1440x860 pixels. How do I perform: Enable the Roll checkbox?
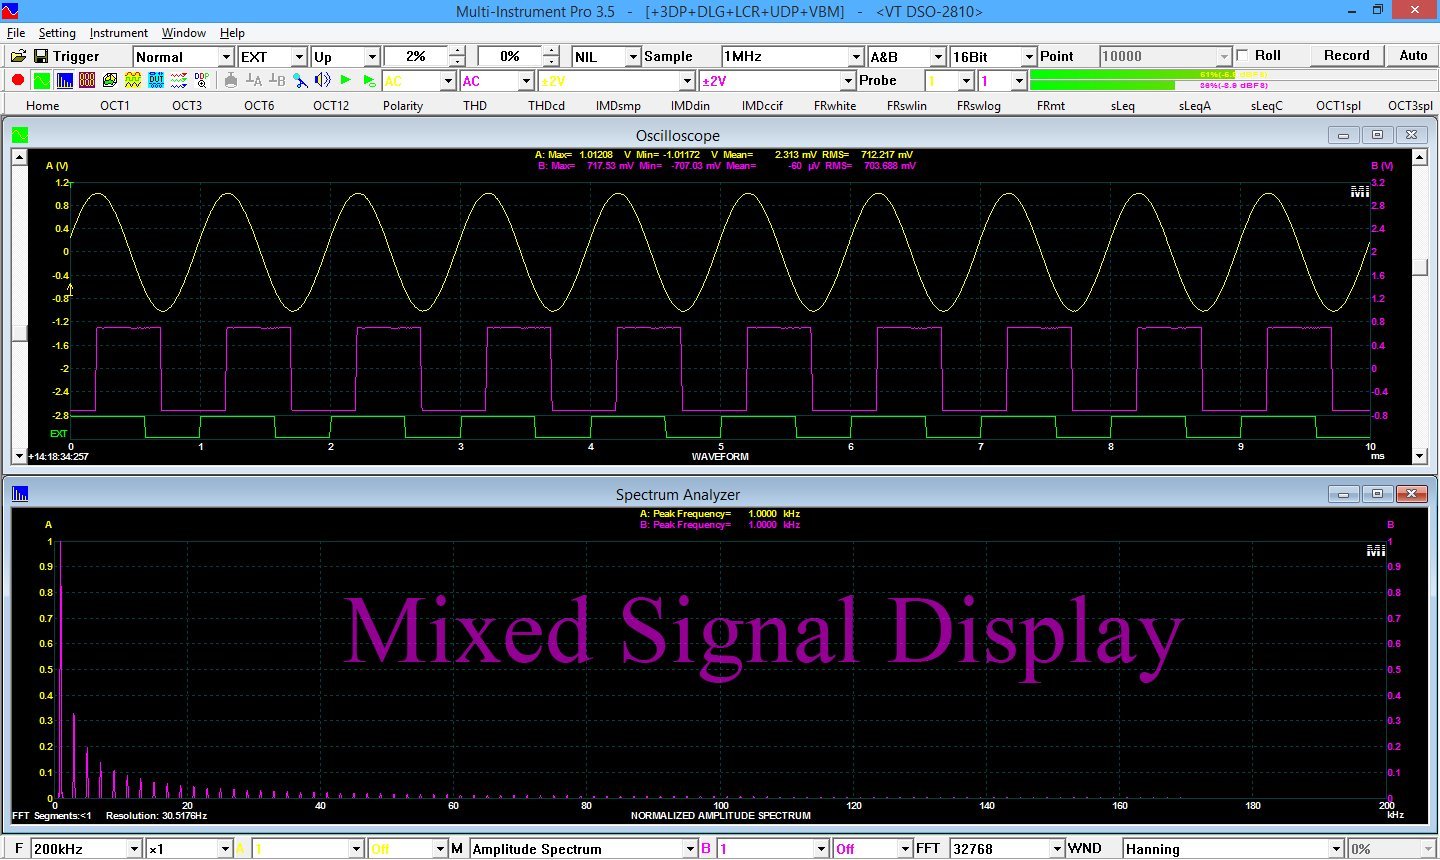pyautogui.click(x=1243, y=56)
